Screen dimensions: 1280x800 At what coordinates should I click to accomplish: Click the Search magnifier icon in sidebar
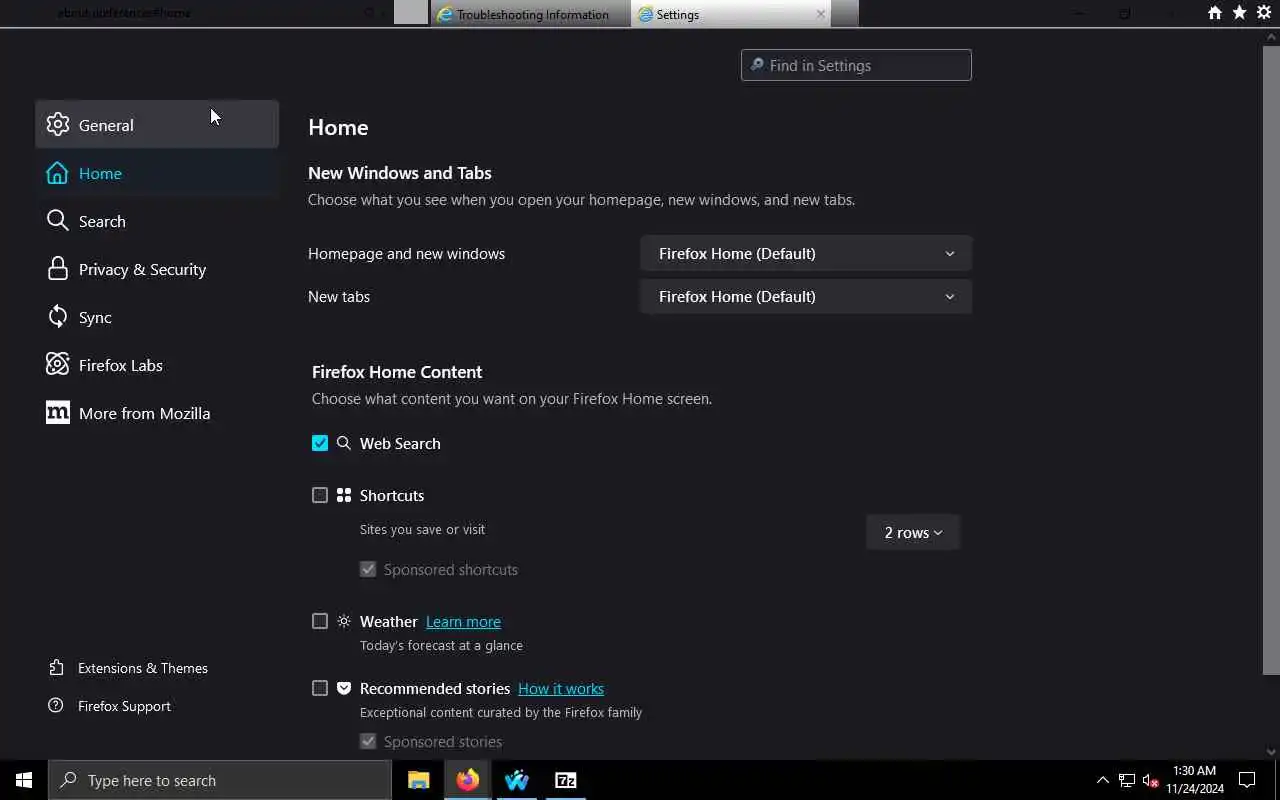pos(58,221)
